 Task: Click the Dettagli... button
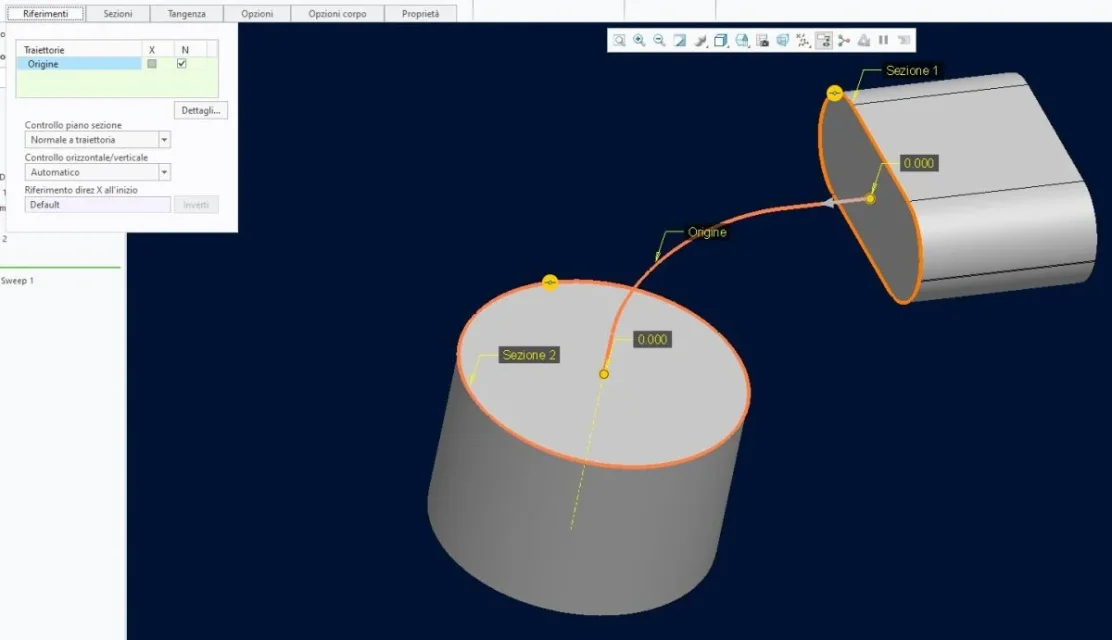[200, 110]
